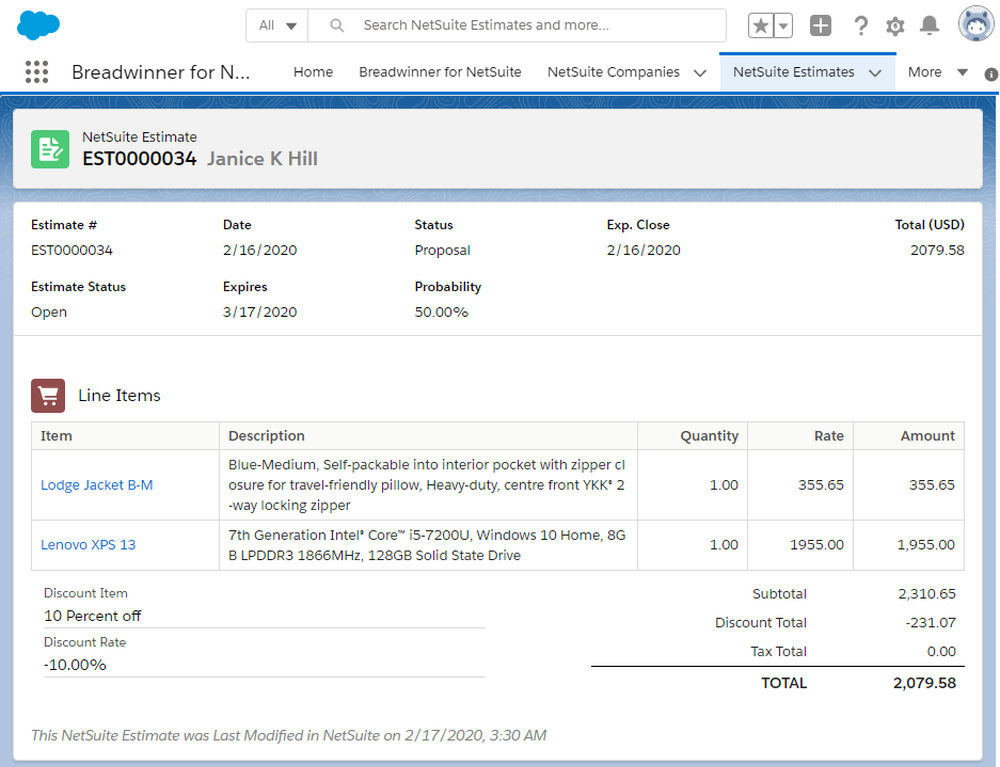Click the Lenovo rate 1955.00
The image size is (1000, 767).
click(816, 545)
